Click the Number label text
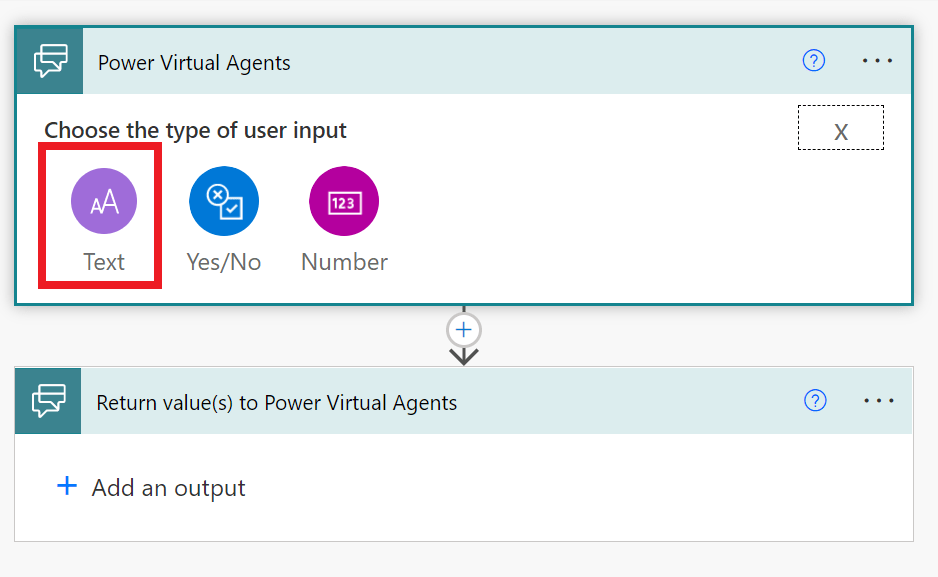Screen dimensions: 938x577 pos(344,262)
